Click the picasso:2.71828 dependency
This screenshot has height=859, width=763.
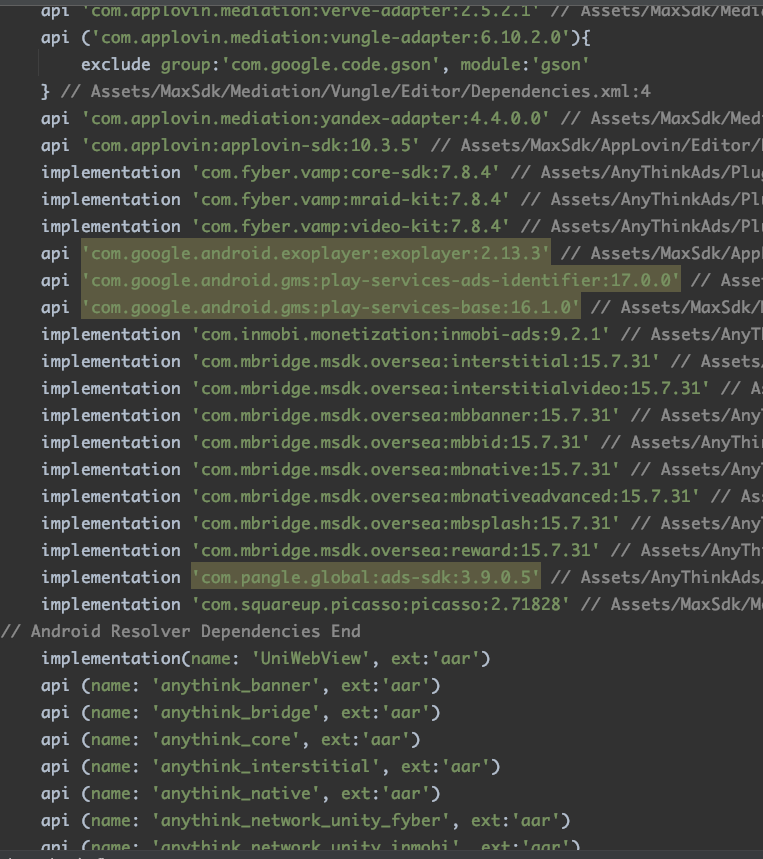pyautogui.click(x=380, y=604)
